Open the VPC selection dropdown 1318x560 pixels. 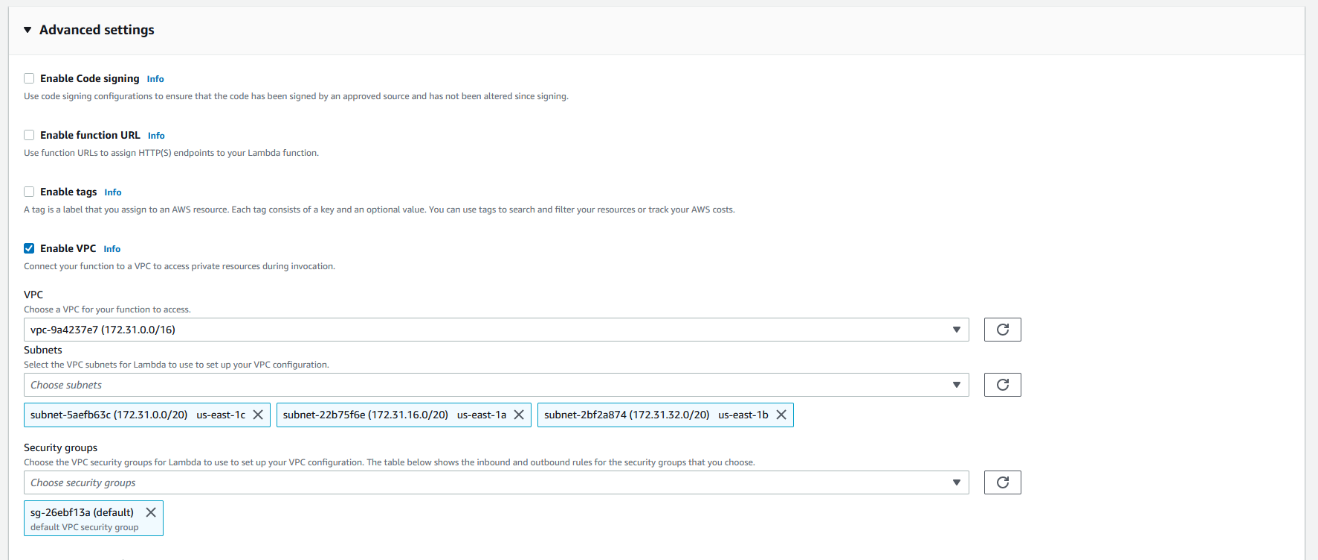(x=496, y=329)
